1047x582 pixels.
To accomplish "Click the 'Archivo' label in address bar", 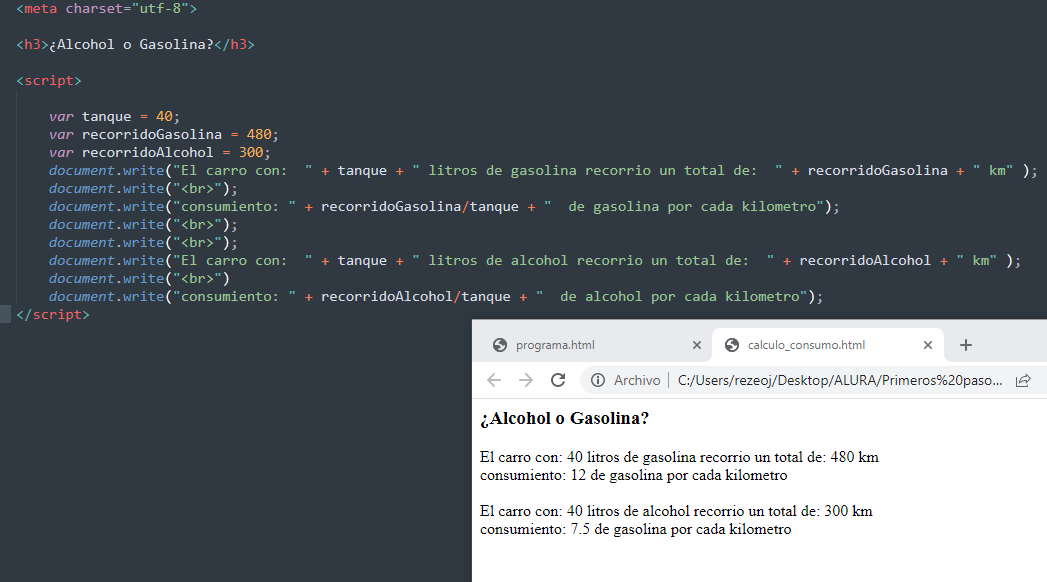I will [x=637, y=380].
